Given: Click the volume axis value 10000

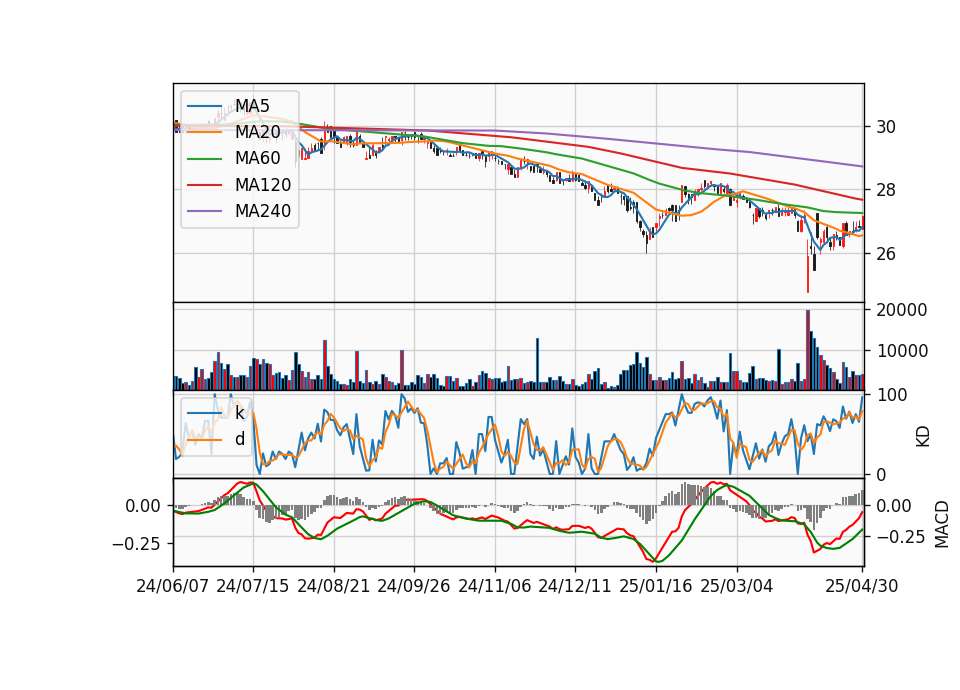Looking at the screenshot, I should [x=902, y=351].
